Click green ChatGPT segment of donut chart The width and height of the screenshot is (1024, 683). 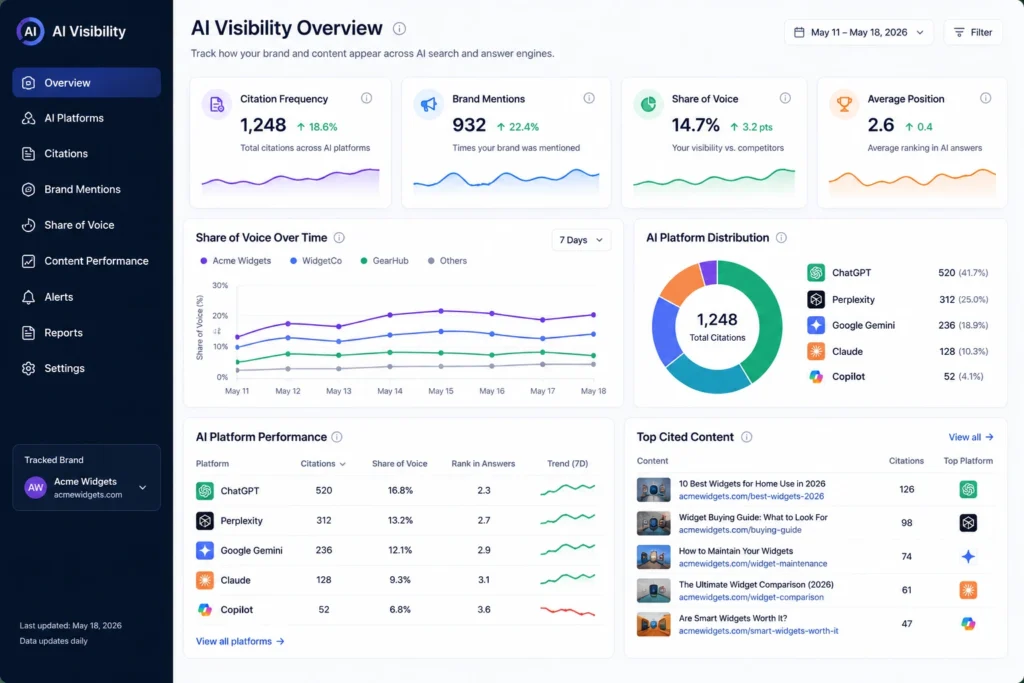point(765,313)
